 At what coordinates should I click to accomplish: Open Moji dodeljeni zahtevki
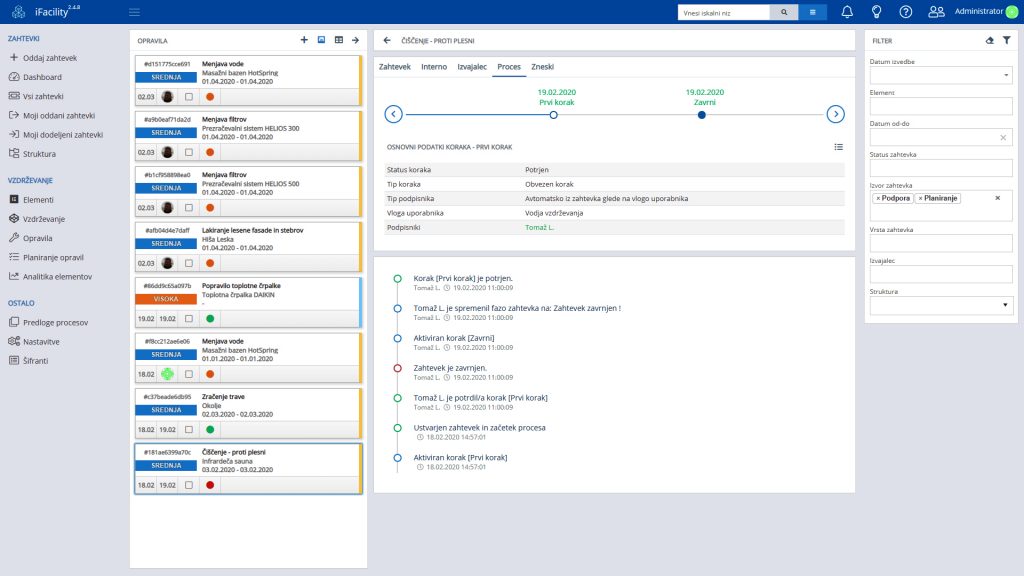pos(63,135)
